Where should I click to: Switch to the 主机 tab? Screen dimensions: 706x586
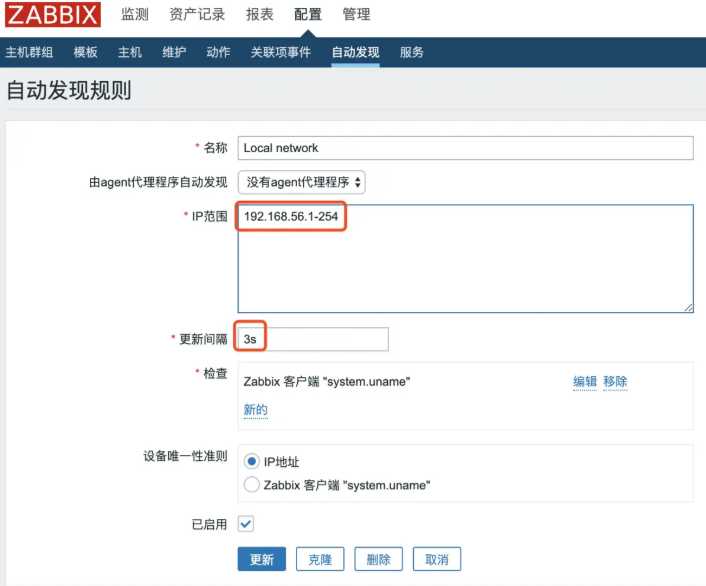click(x=130, y=52)
